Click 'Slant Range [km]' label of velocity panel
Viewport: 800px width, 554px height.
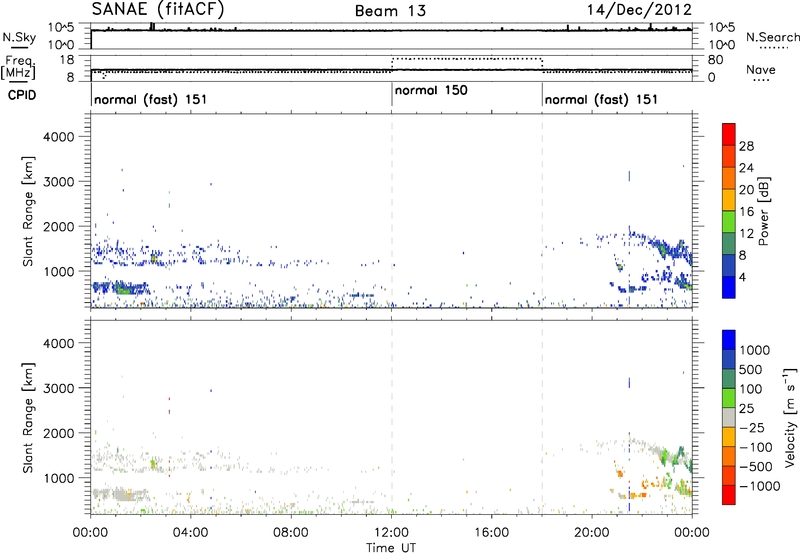pyautogui.click(x=28, y=417)
